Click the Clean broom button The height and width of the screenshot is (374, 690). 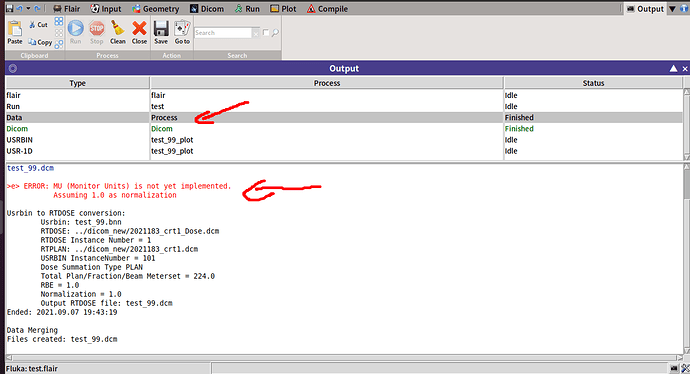117,32
